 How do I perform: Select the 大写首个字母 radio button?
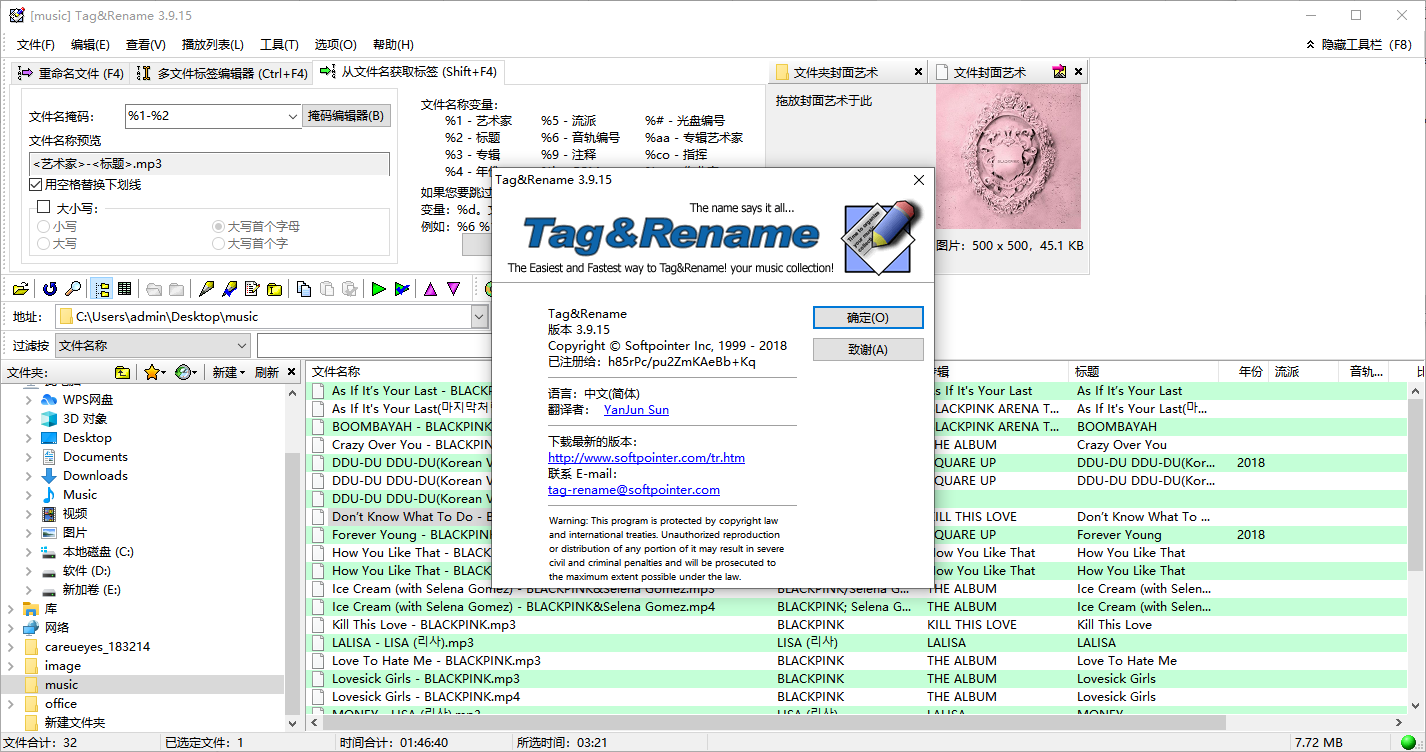pyautogui.click(x=218, y=227)
